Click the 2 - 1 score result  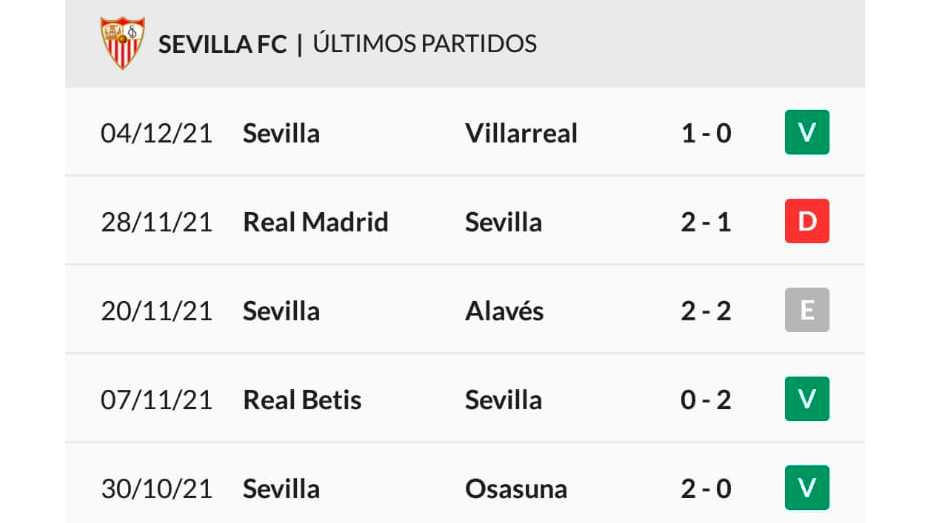click(x=706, y=222)
